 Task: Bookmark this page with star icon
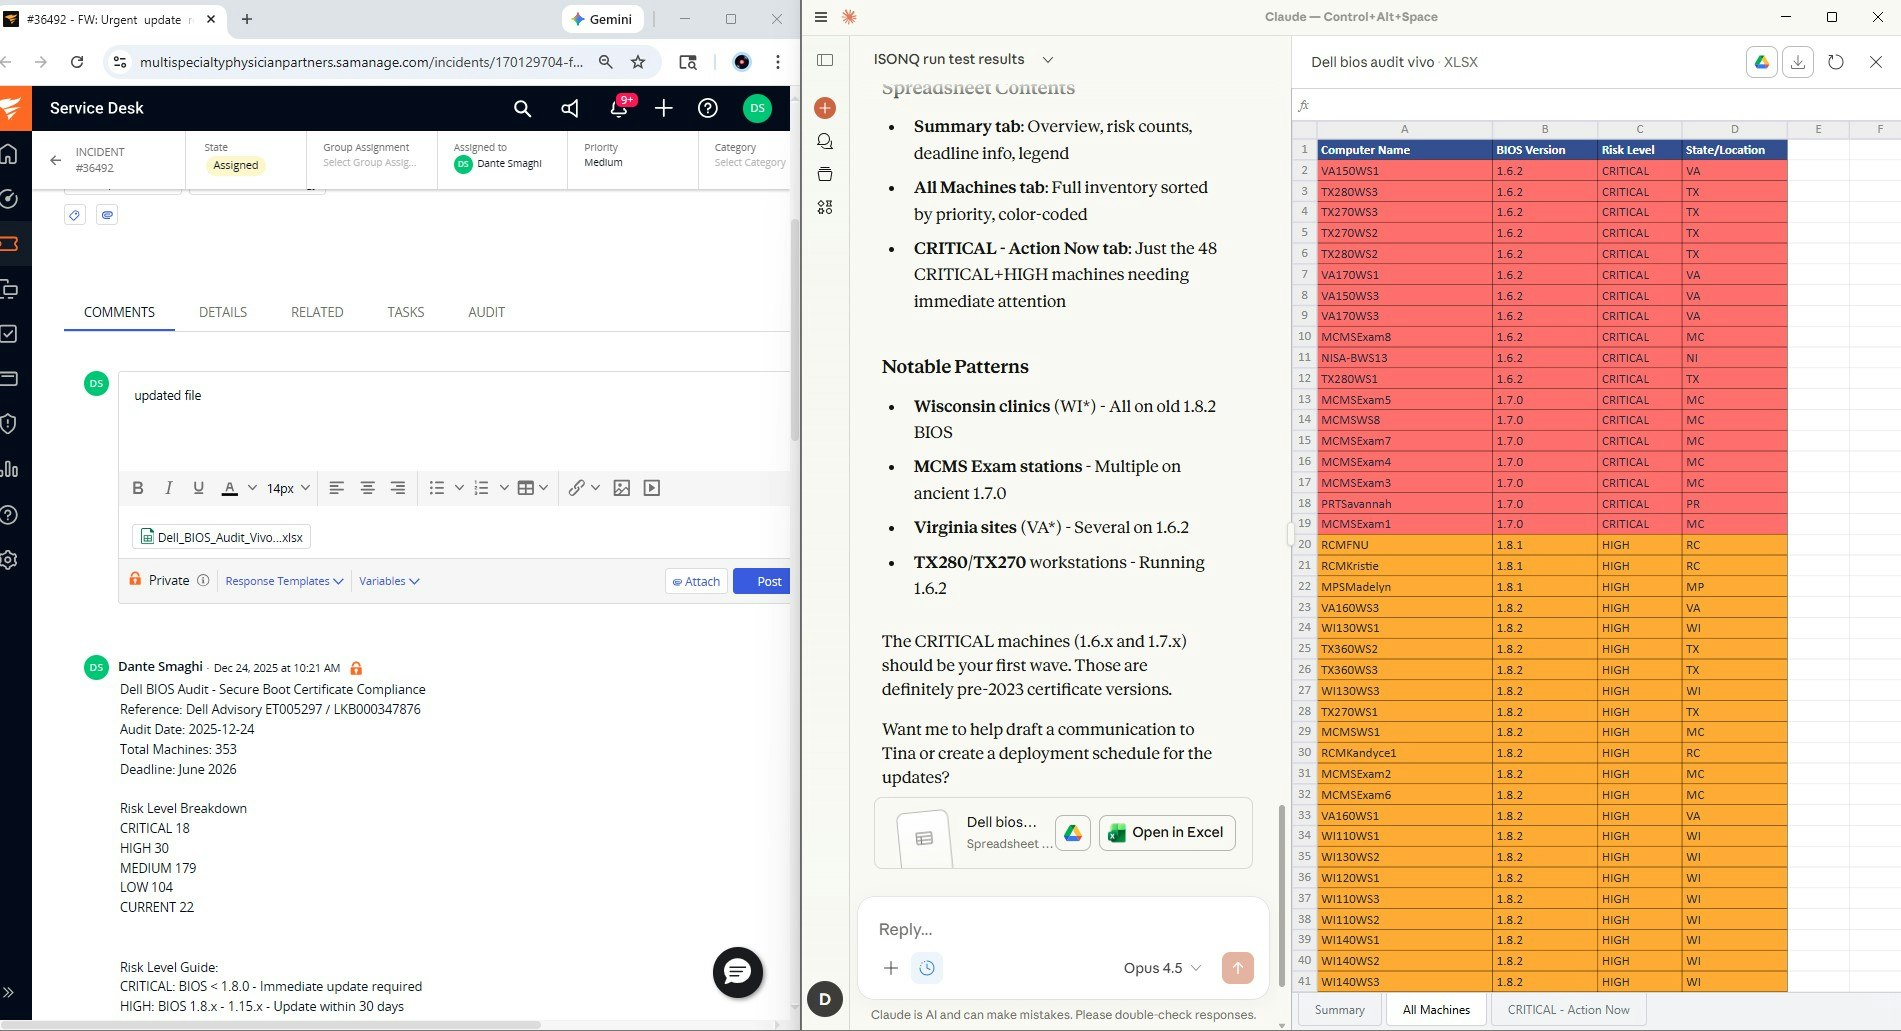pyautogui.click(x=638, y=62)
